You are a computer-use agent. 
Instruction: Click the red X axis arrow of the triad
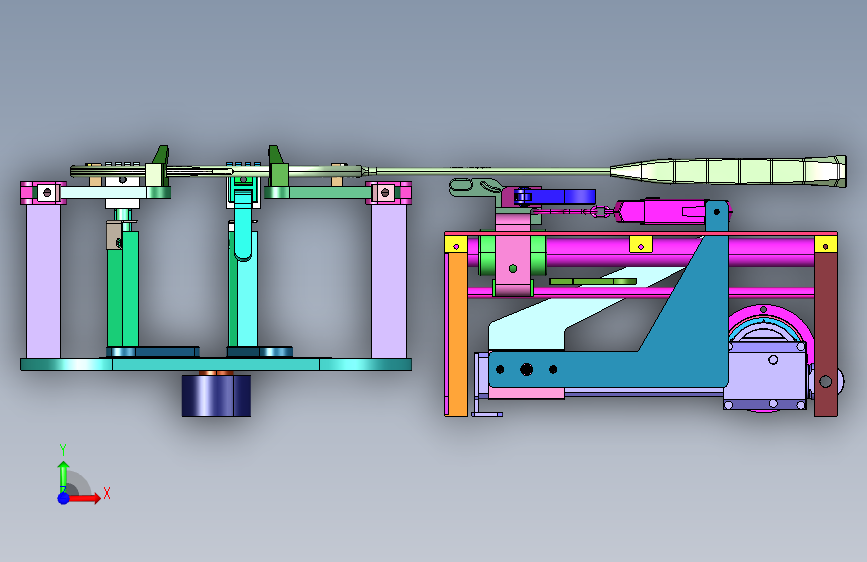(86, 498)
